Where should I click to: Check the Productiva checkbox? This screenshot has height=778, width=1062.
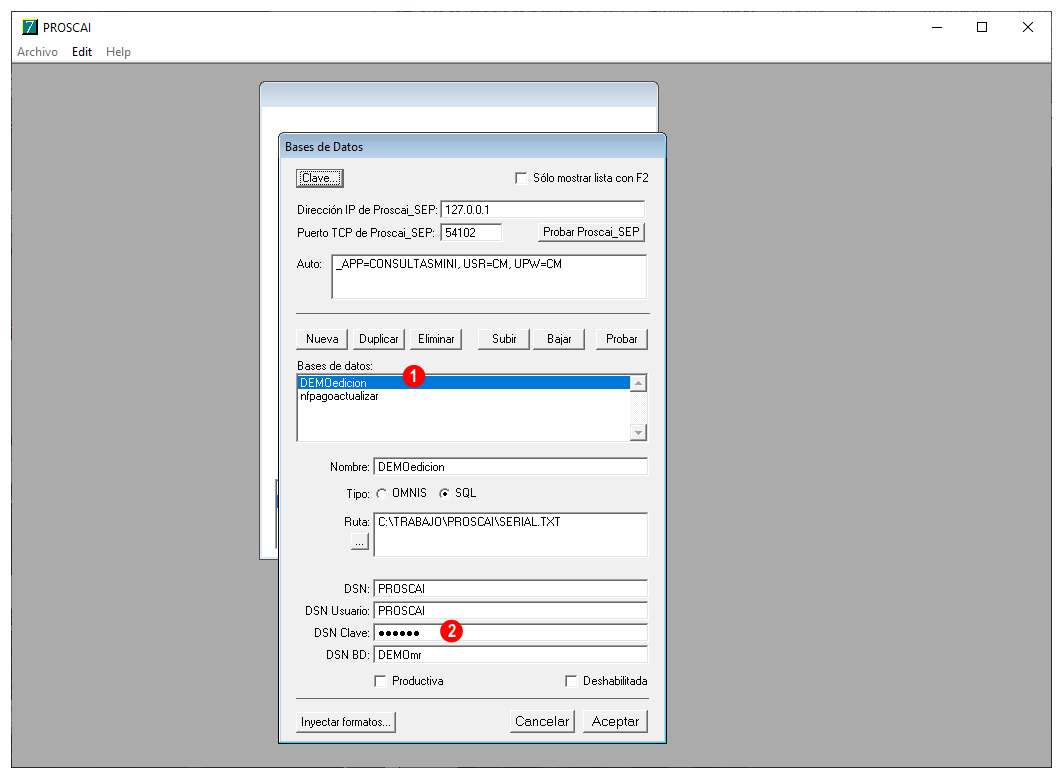pyautogui.click(x=381, y=681)
